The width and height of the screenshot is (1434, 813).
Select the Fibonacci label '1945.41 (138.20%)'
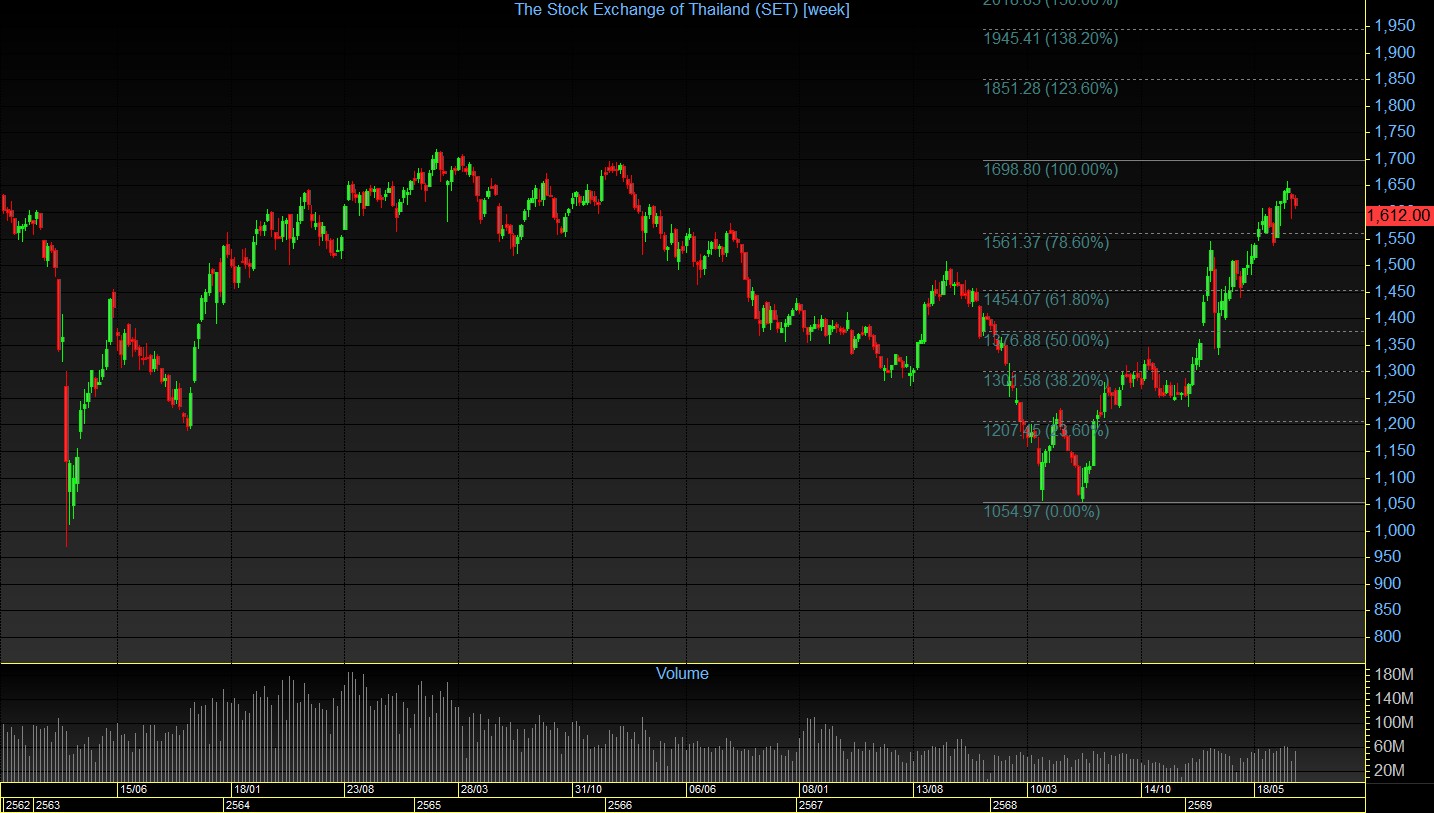tap(1050, 39)
